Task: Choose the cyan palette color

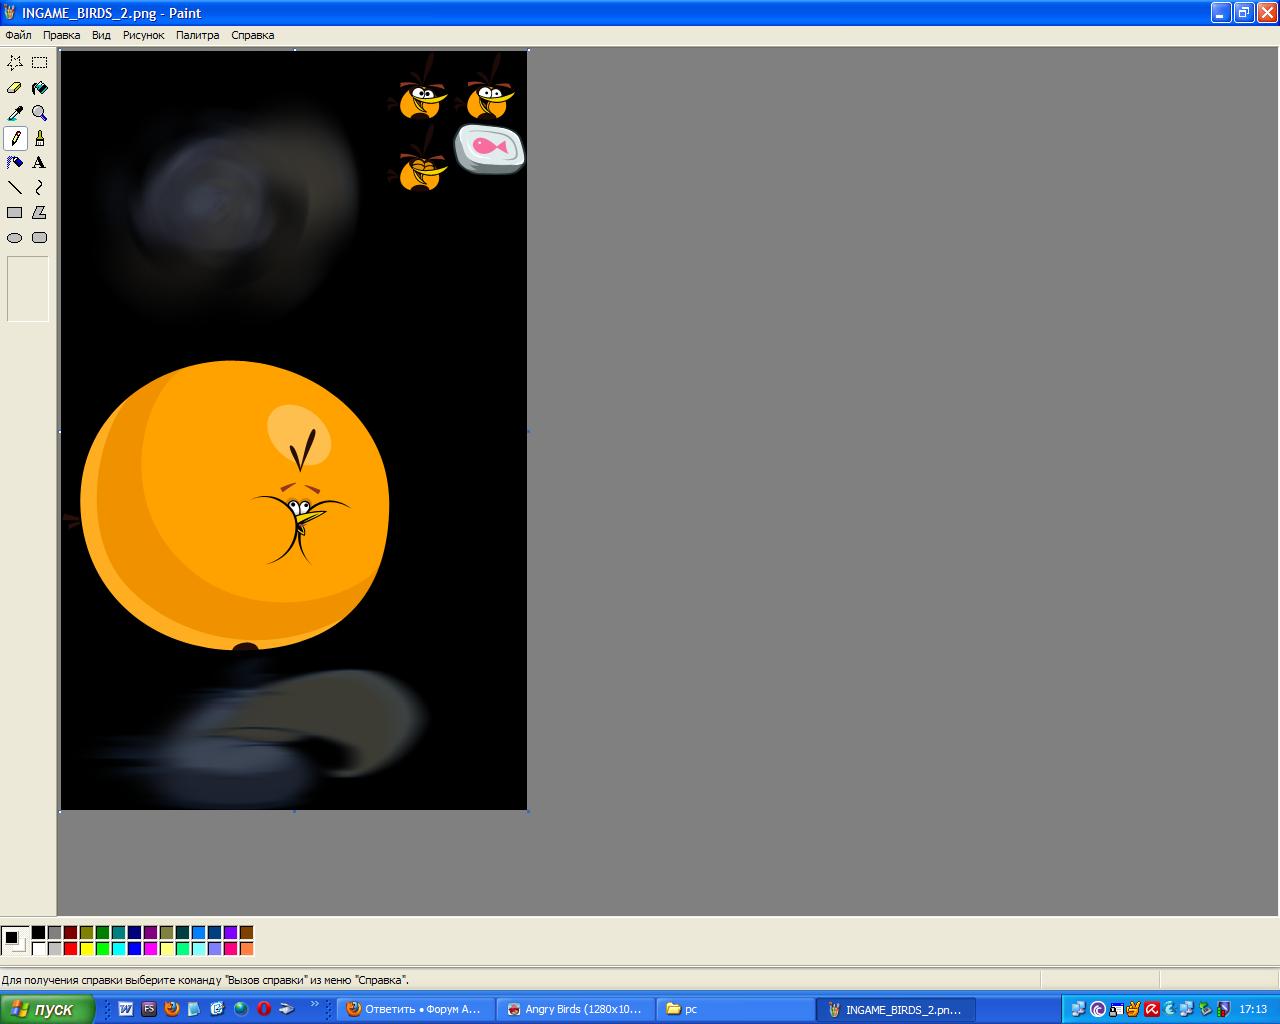Action: tap(118, 949)
